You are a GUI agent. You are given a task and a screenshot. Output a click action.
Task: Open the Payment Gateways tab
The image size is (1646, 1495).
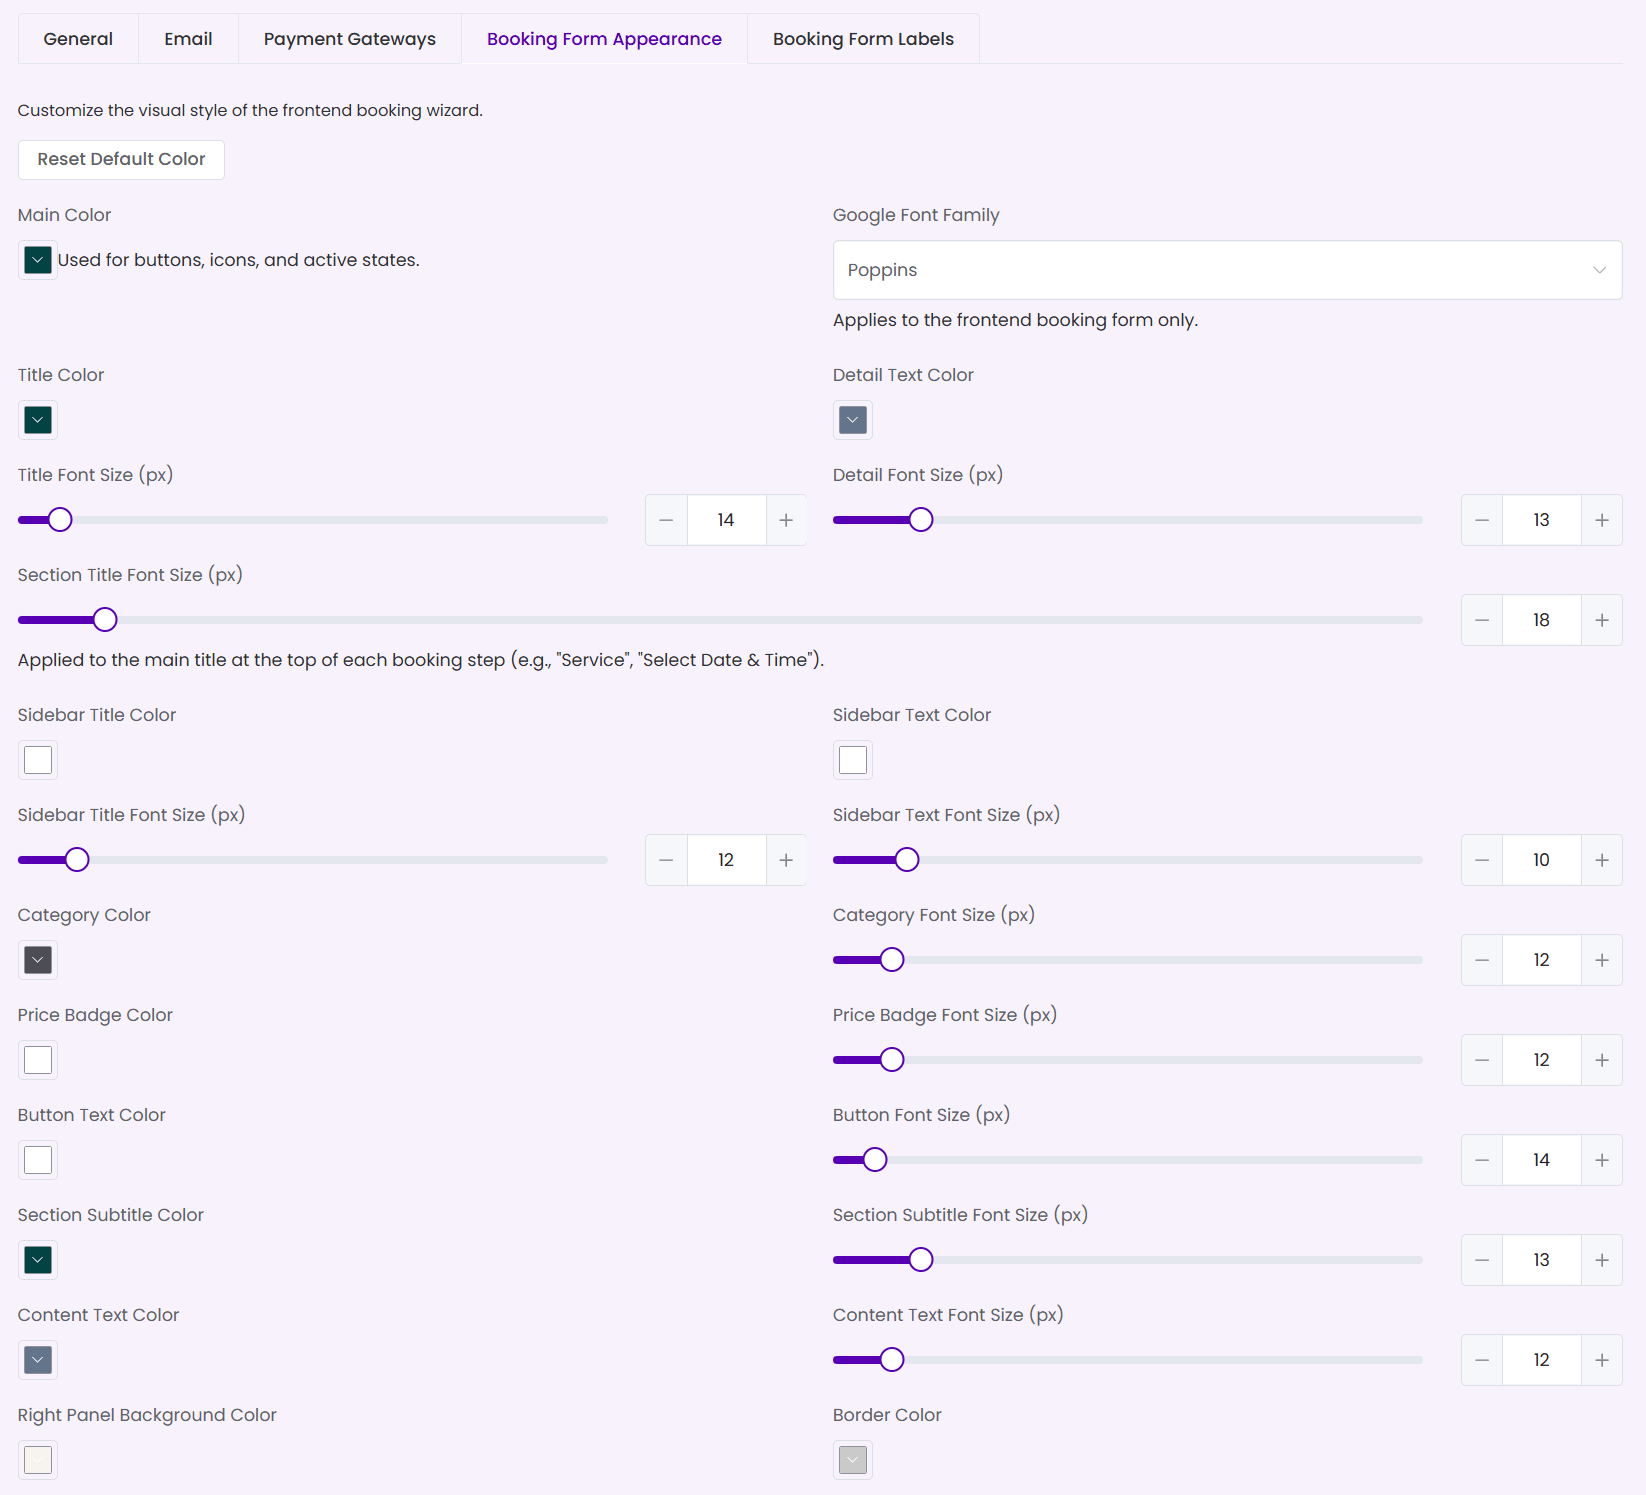click(x=350, y=39)
